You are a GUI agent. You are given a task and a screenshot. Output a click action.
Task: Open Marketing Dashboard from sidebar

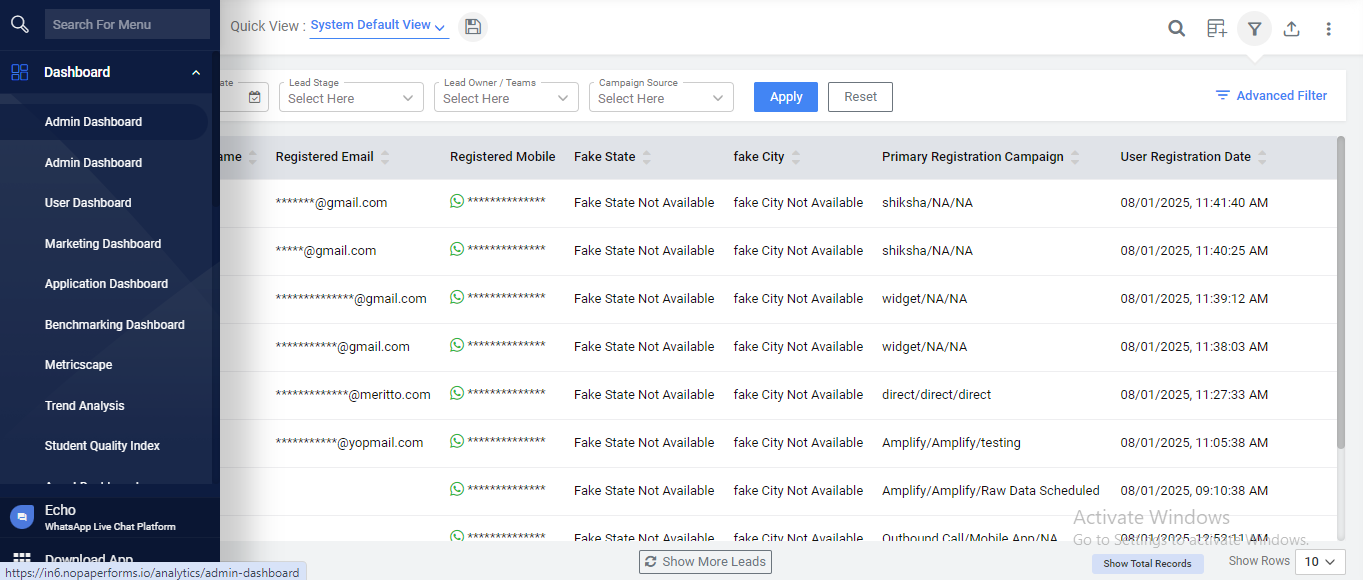tap(103, 244)
